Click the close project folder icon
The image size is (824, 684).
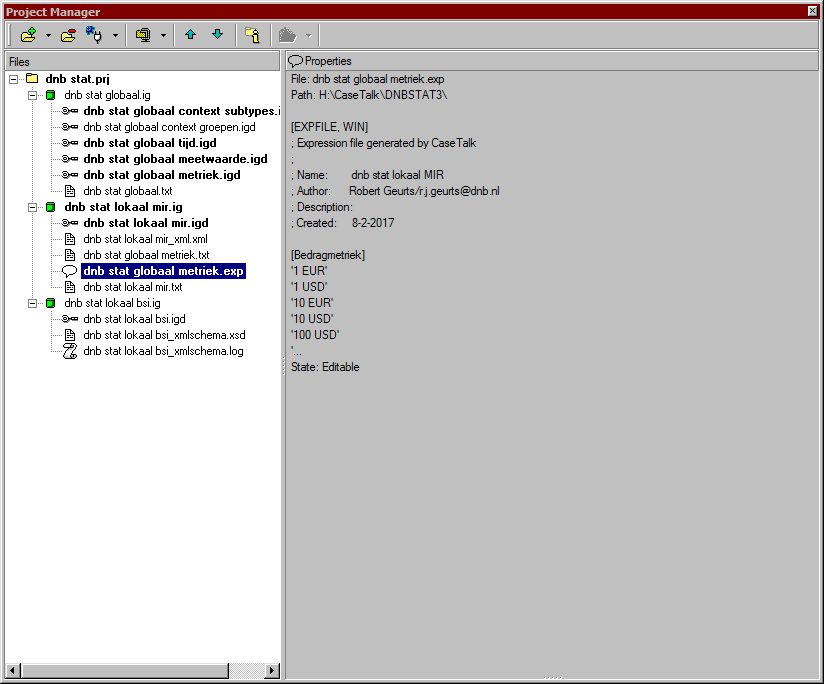(68, 35)
